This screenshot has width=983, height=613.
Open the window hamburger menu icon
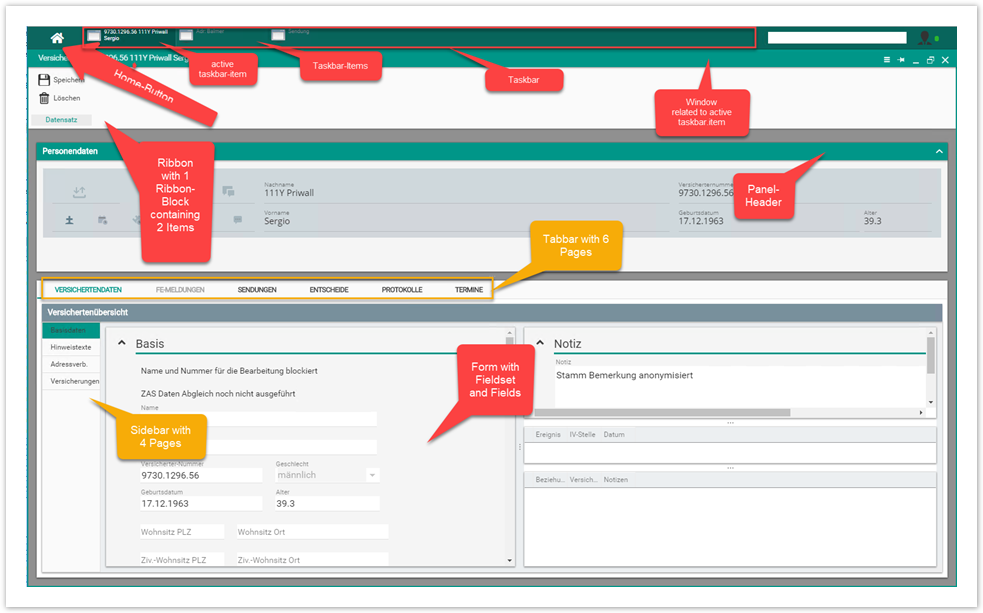pos(887,60)
